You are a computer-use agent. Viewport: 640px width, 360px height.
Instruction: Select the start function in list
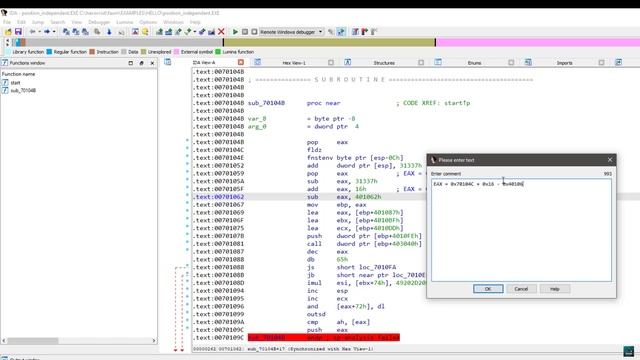15,82
